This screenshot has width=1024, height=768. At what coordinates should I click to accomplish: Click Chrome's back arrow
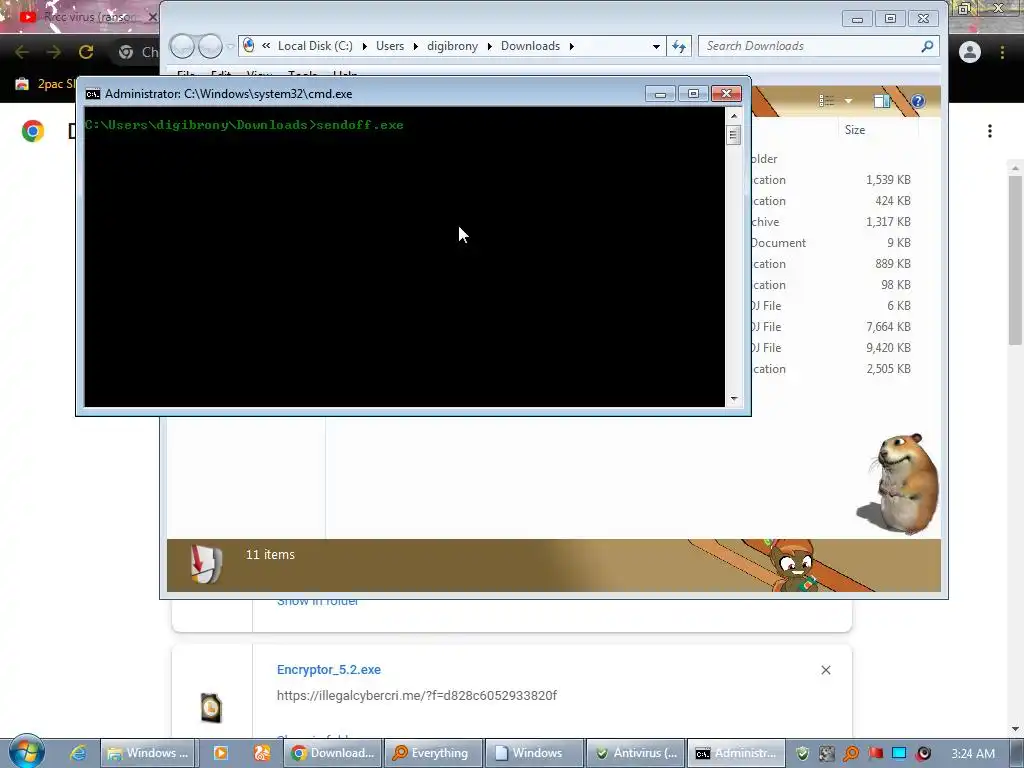pyautogui.click(x=22, y=52)
